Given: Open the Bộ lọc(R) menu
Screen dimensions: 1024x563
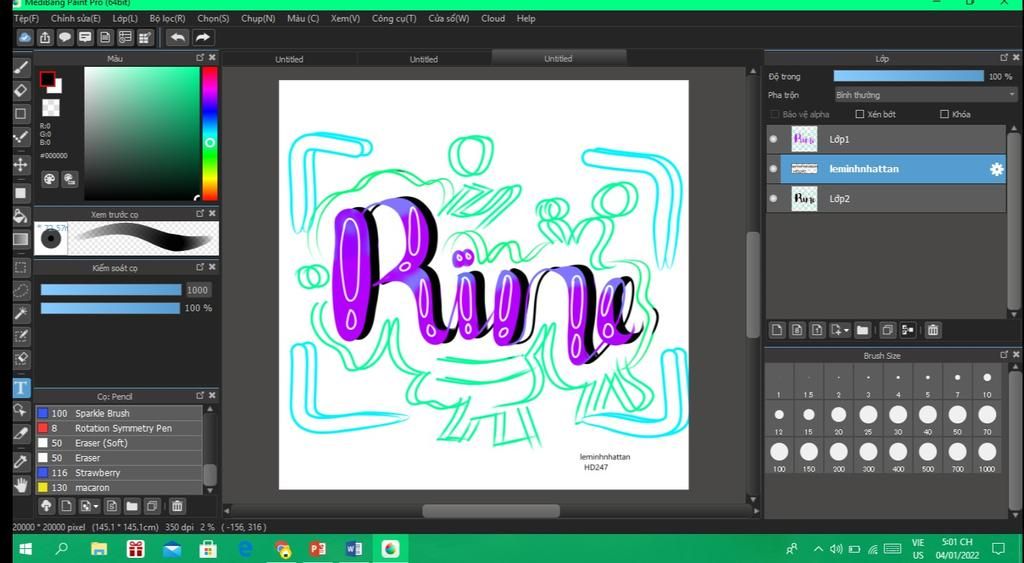Looking at the screenshot, I should pyautogui.click(x=167, y=18).
